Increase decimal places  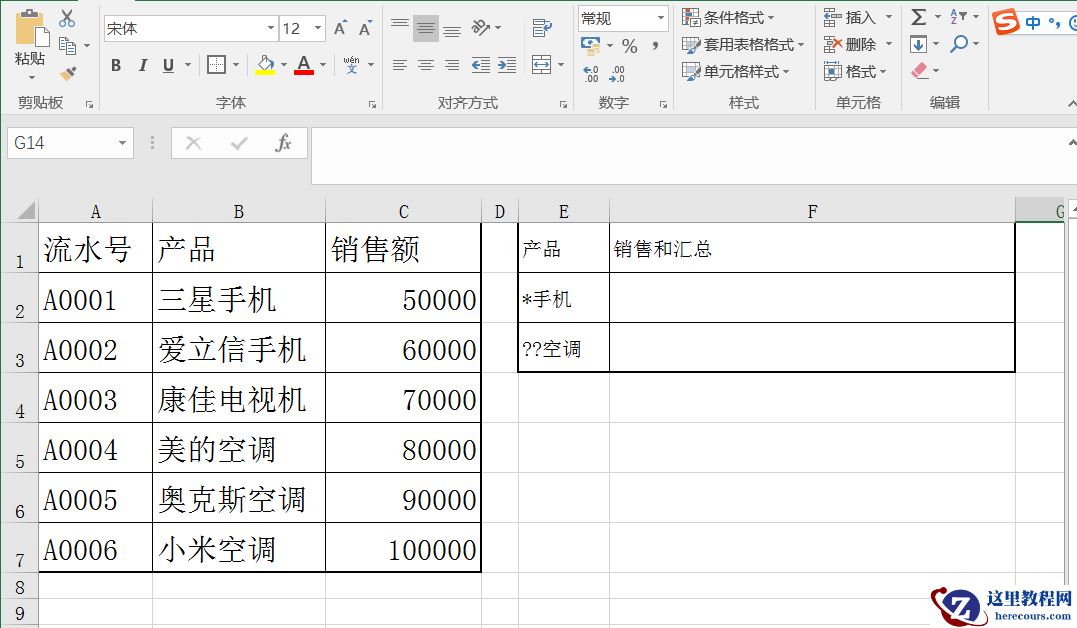(x=591, y=73)
